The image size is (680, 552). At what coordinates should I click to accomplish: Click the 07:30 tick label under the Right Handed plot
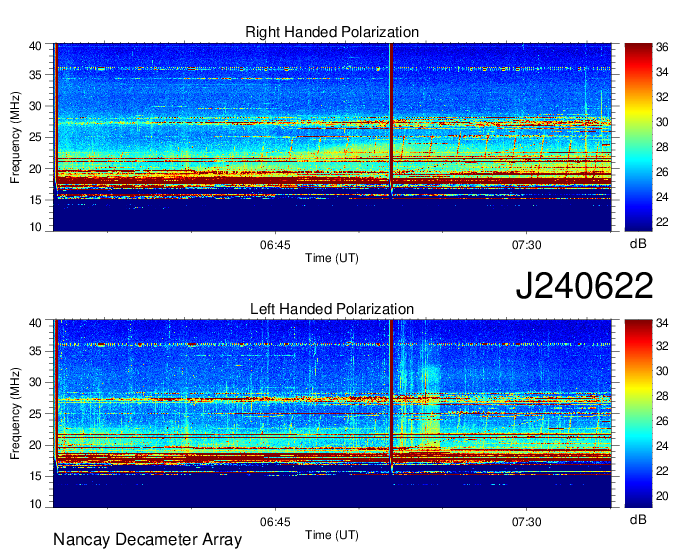tap(526, 245)
